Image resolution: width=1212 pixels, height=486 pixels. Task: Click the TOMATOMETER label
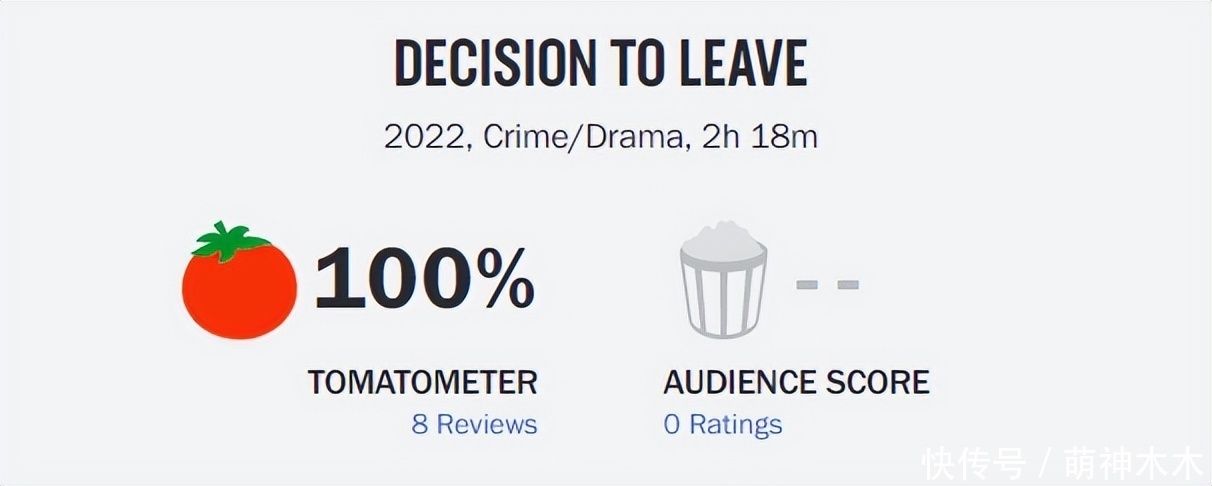tap(422, 381)
